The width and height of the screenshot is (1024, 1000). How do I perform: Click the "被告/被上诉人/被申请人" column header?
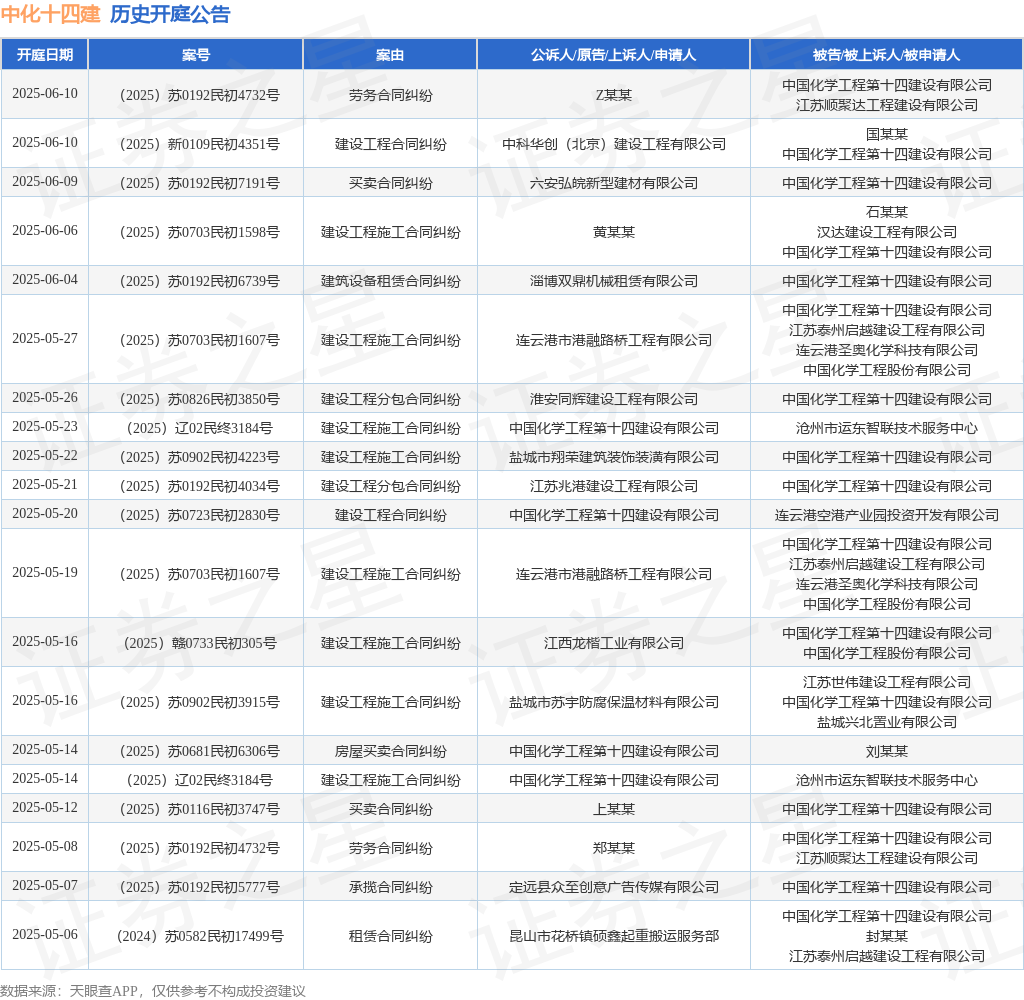tap(886, 55)
